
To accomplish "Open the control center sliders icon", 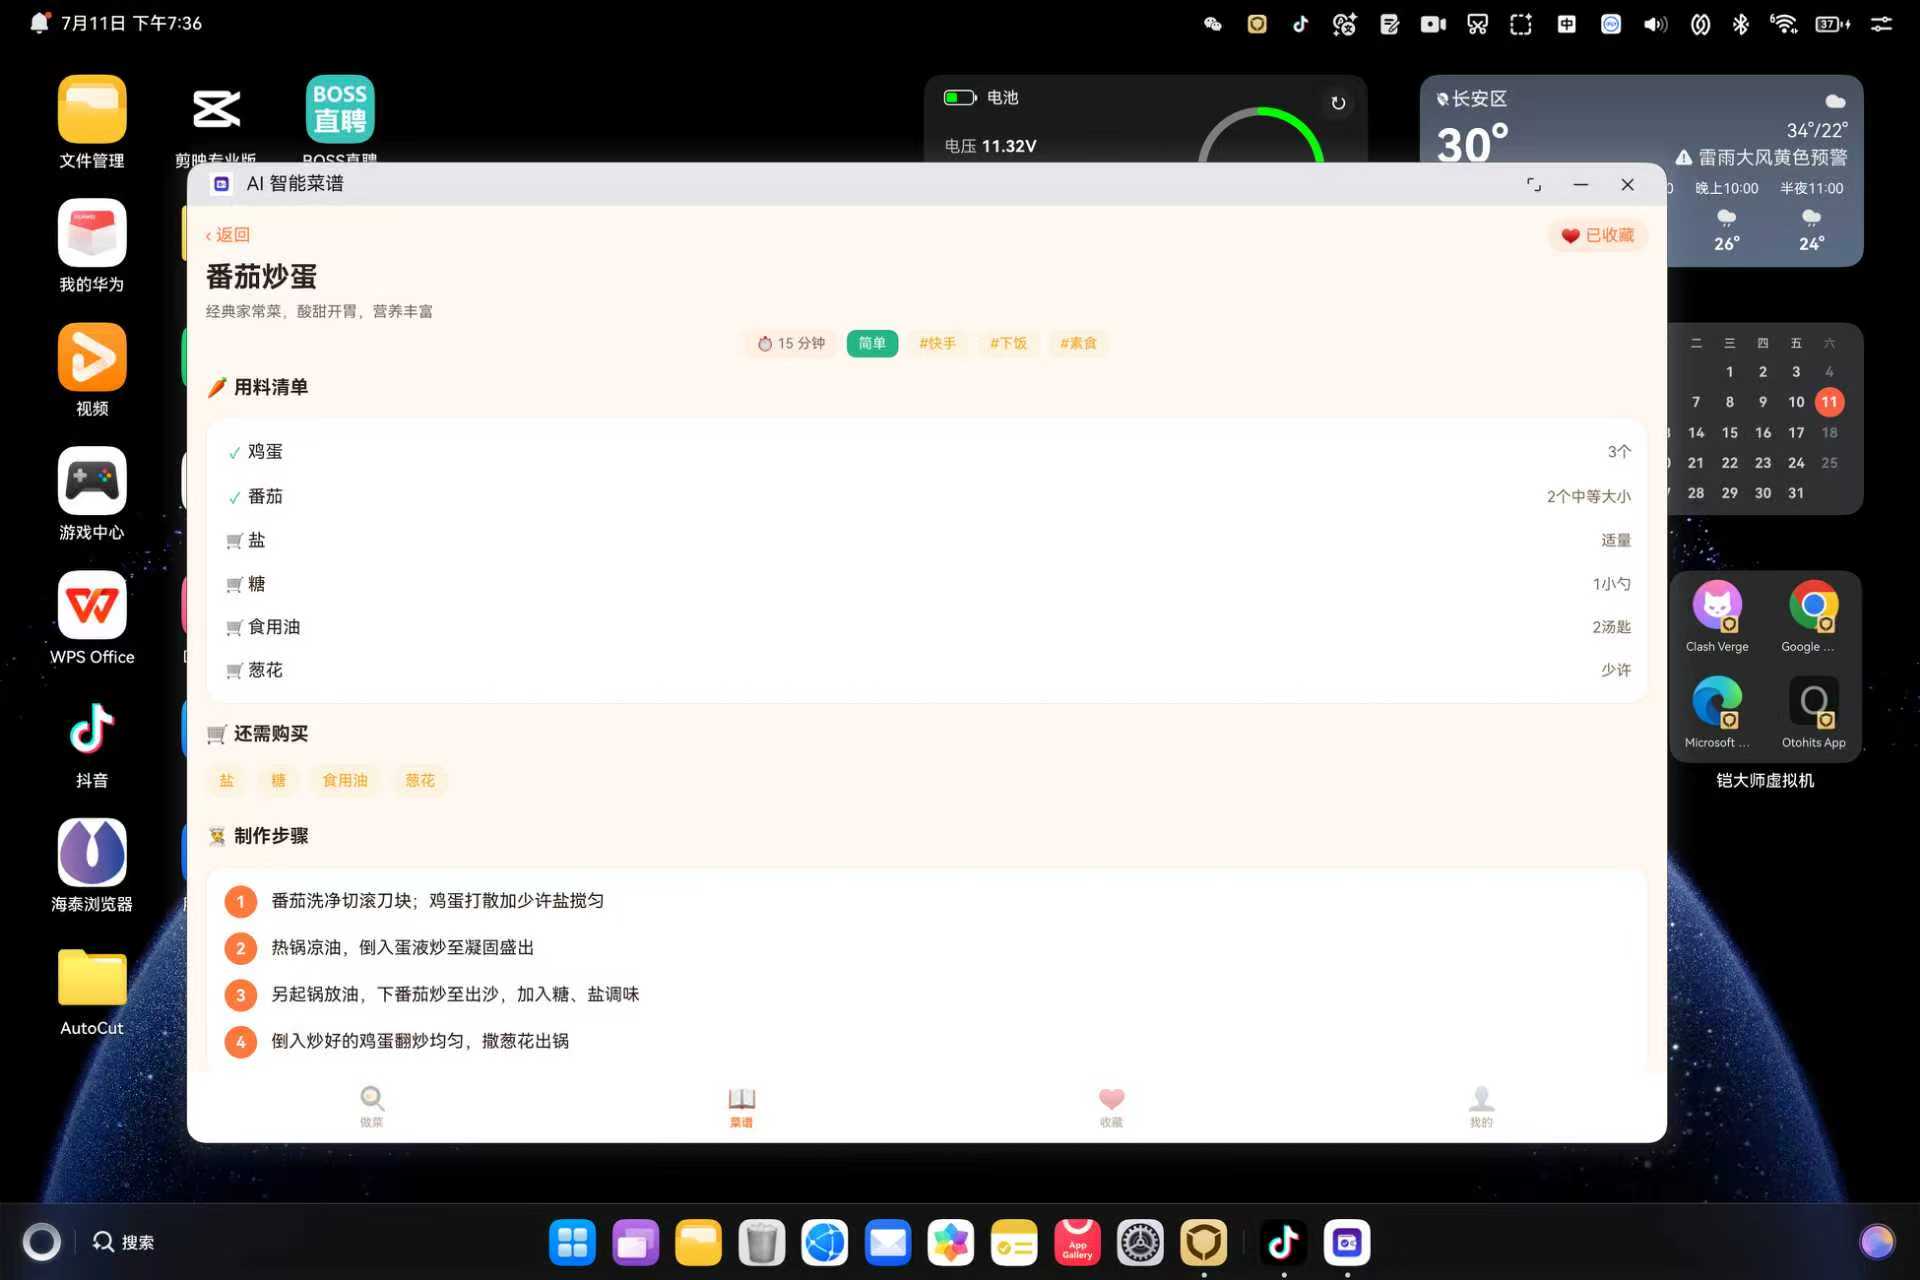I will 1881,24.
